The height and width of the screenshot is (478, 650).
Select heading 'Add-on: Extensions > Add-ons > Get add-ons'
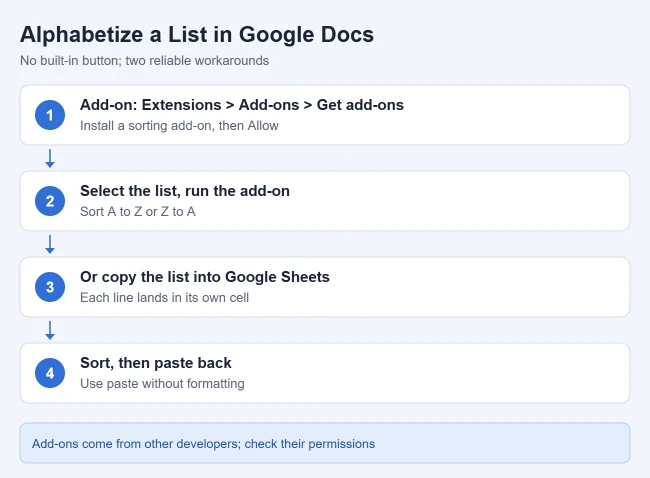pos(242,105)
